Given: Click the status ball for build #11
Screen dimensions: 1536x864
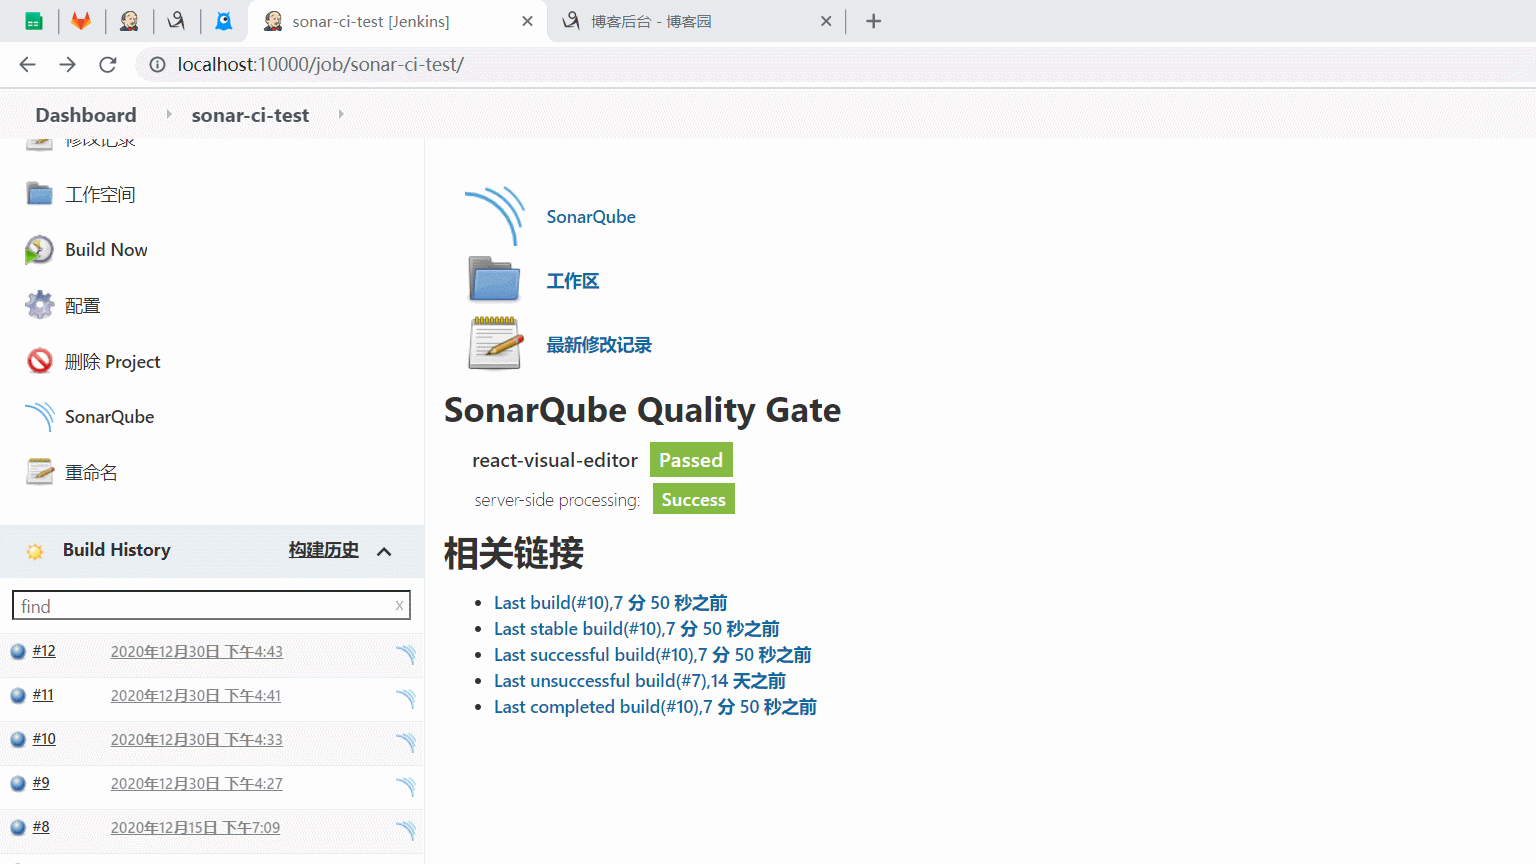Looking at the screenshot, I should pyautogui.click(x=18, y=696).
